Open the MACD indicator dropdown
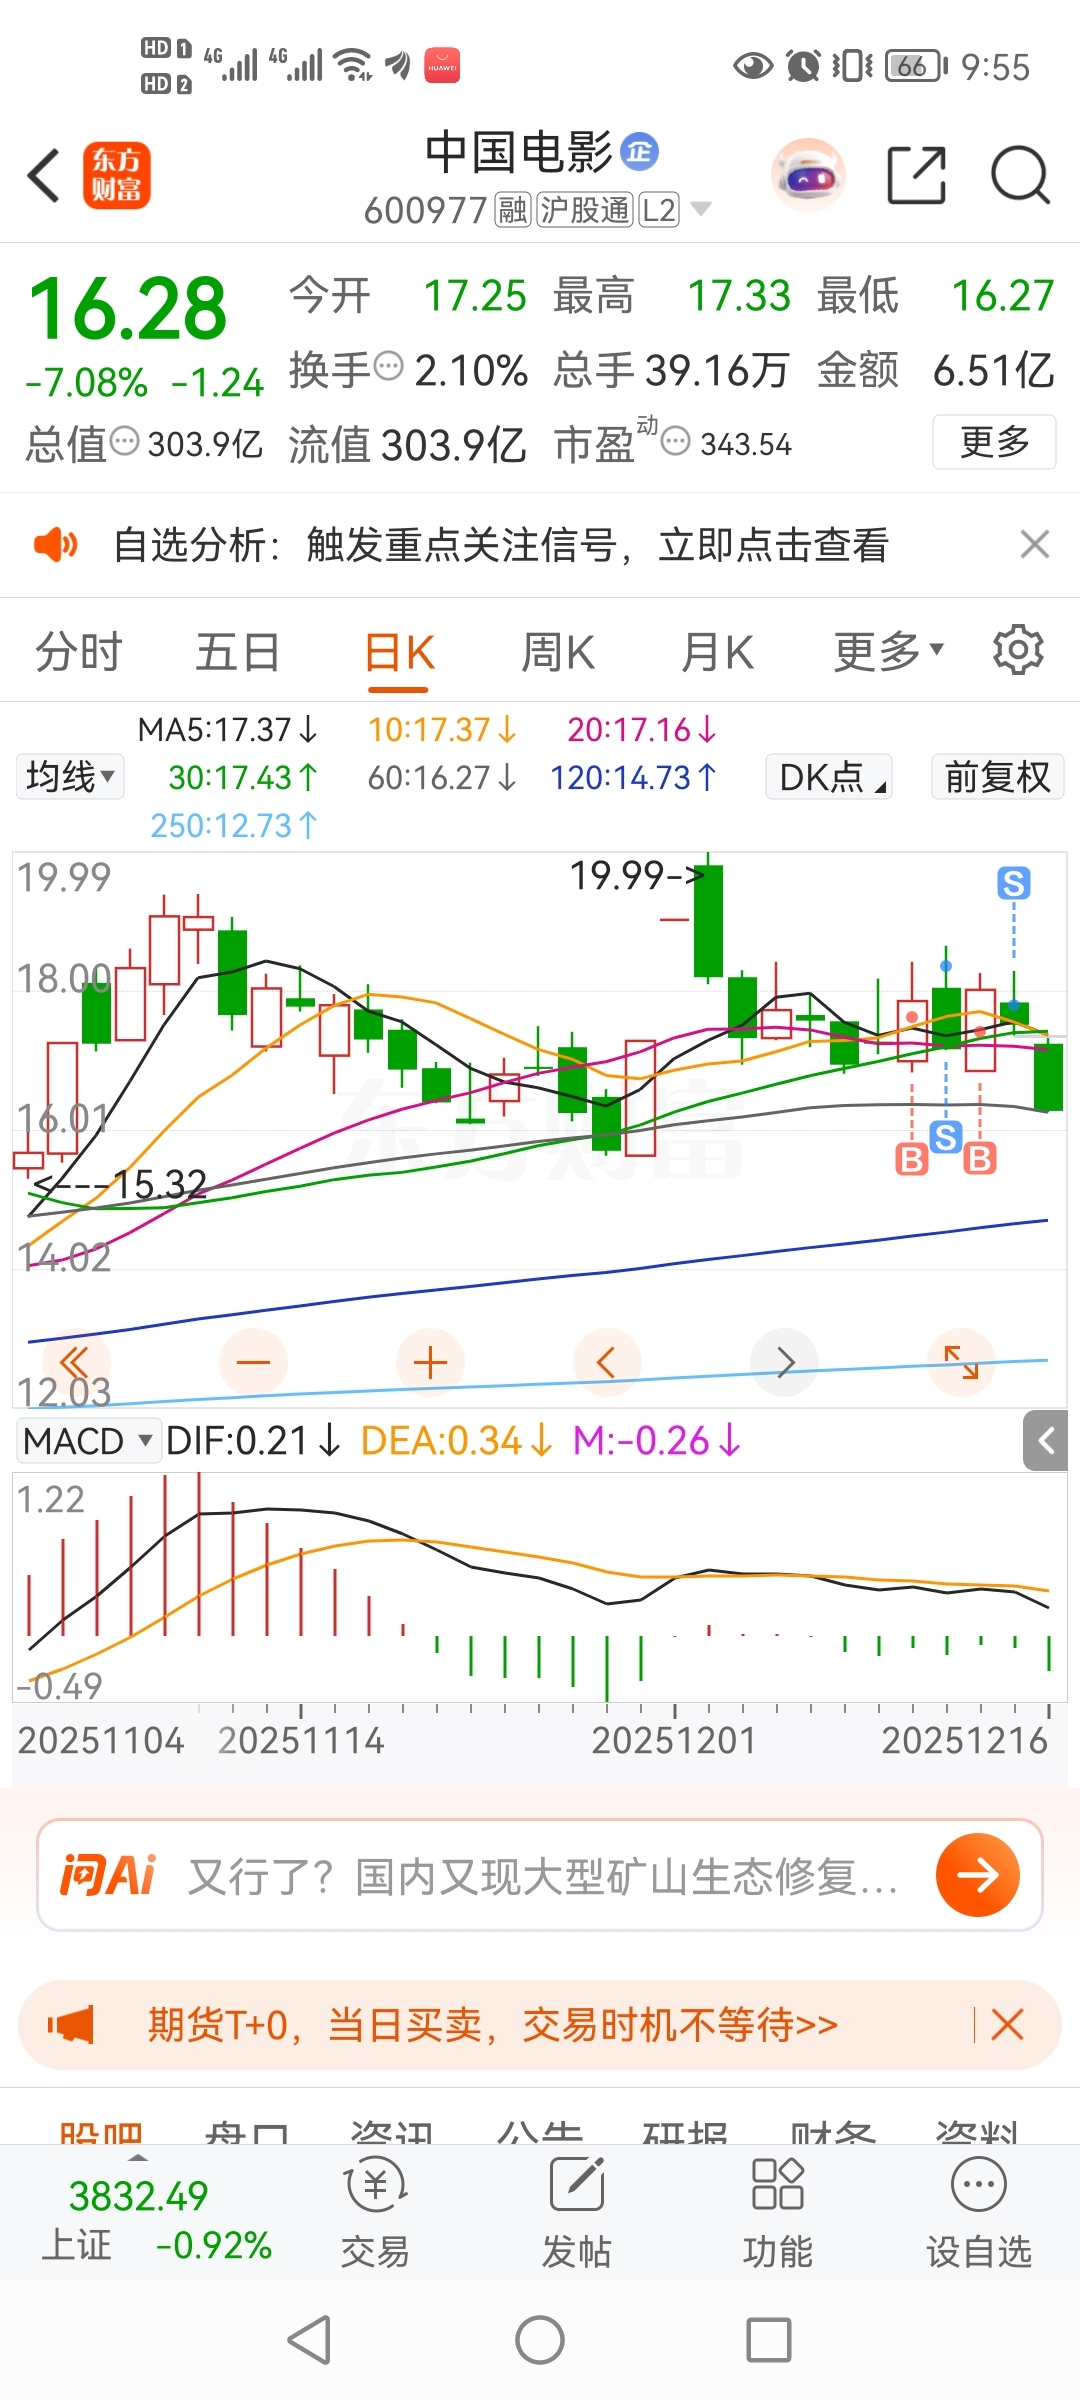The height and width of the screenshot is (2400, 1080). coord(88,1441)
